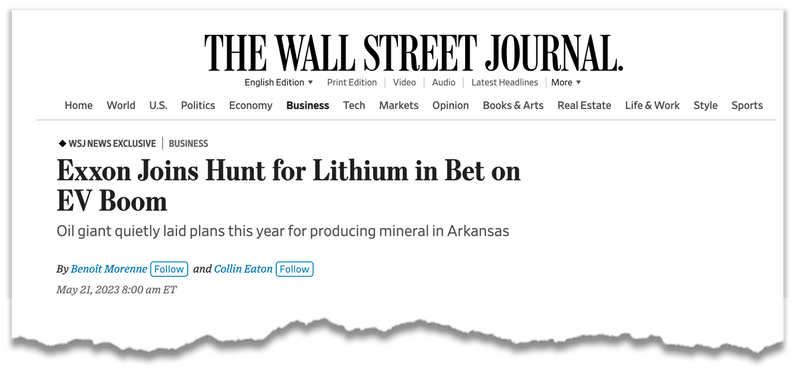Open the Print Edition link
Image resolution: width=800 pixels, height=374 pixels.
click(352, 82)
